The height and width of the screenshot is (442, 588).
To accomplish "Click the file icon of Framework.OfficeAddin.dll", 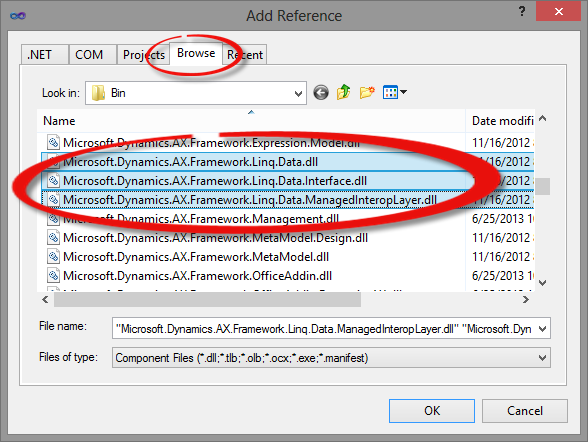I will [x=53, y=276].
